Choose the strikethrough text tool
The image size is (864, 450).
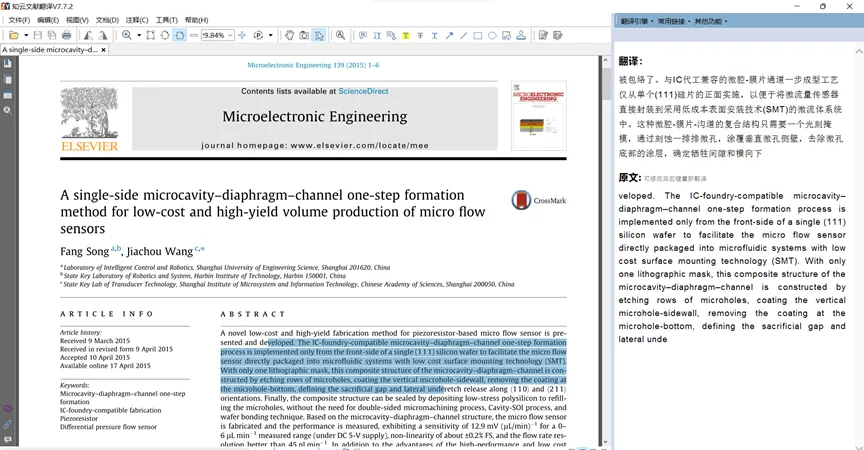(420, 35)
